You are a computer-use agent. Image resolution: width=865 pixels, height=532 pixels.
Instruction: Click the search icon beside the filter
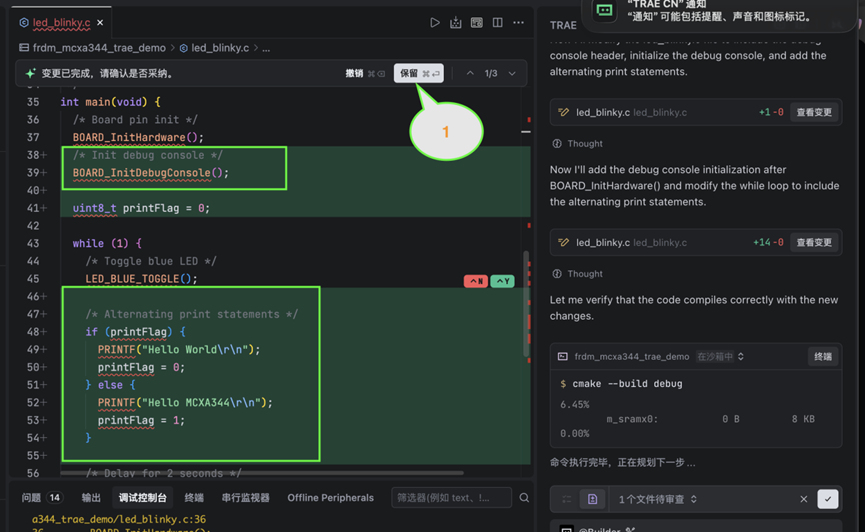pyautogui.click(x=524, y=498)
